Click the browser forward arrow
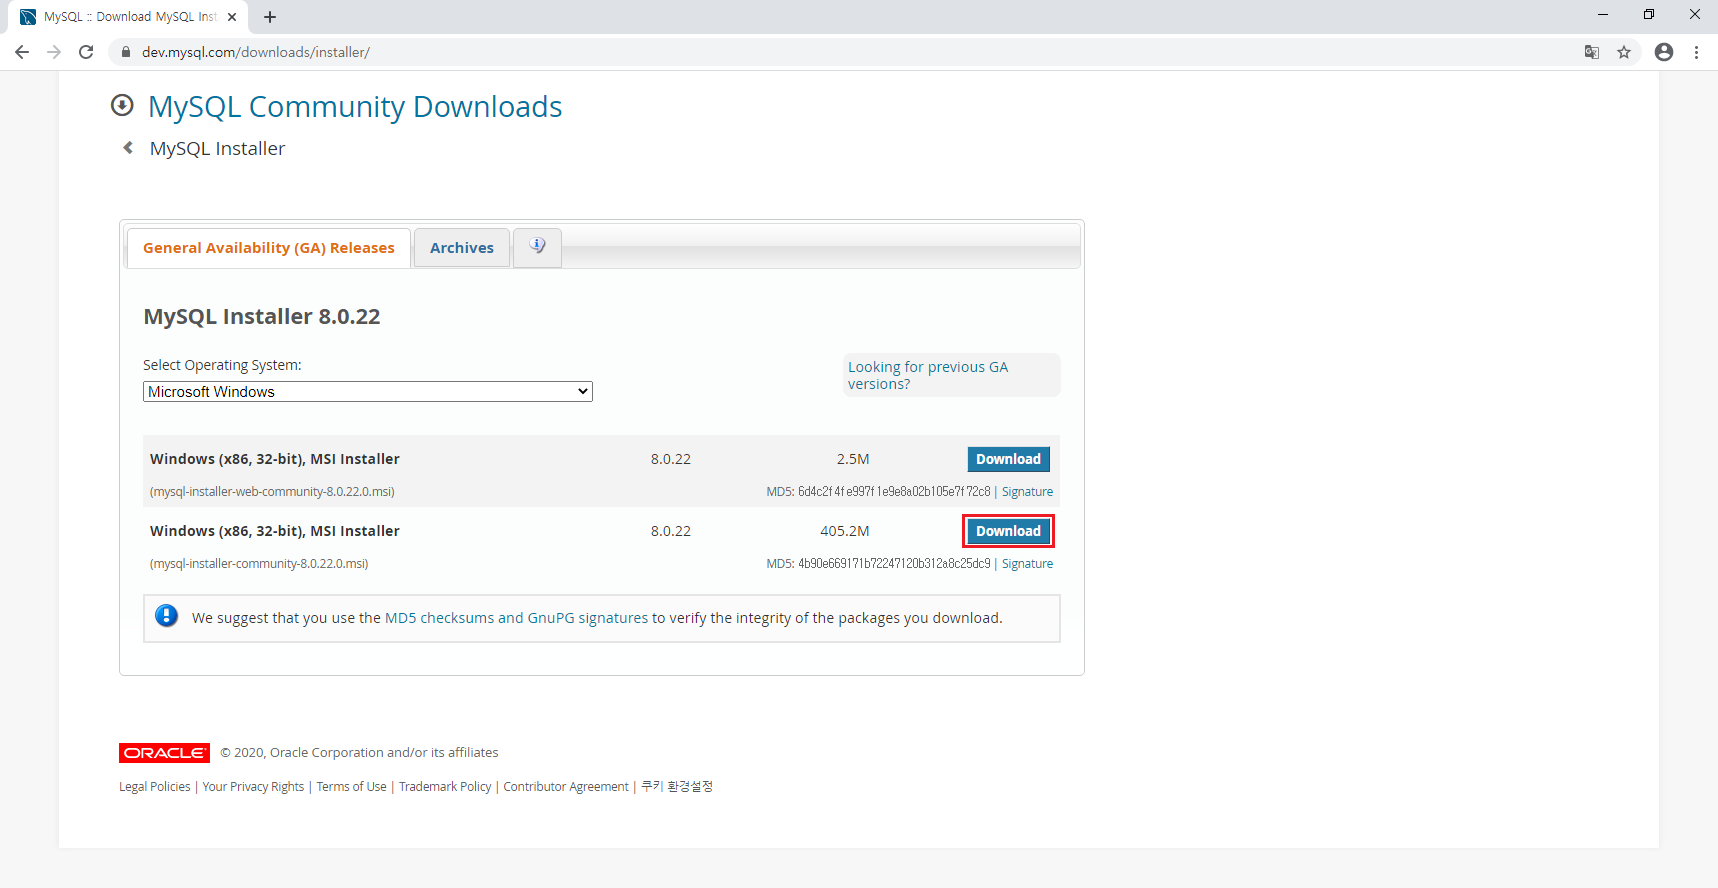 coord(54,52)
